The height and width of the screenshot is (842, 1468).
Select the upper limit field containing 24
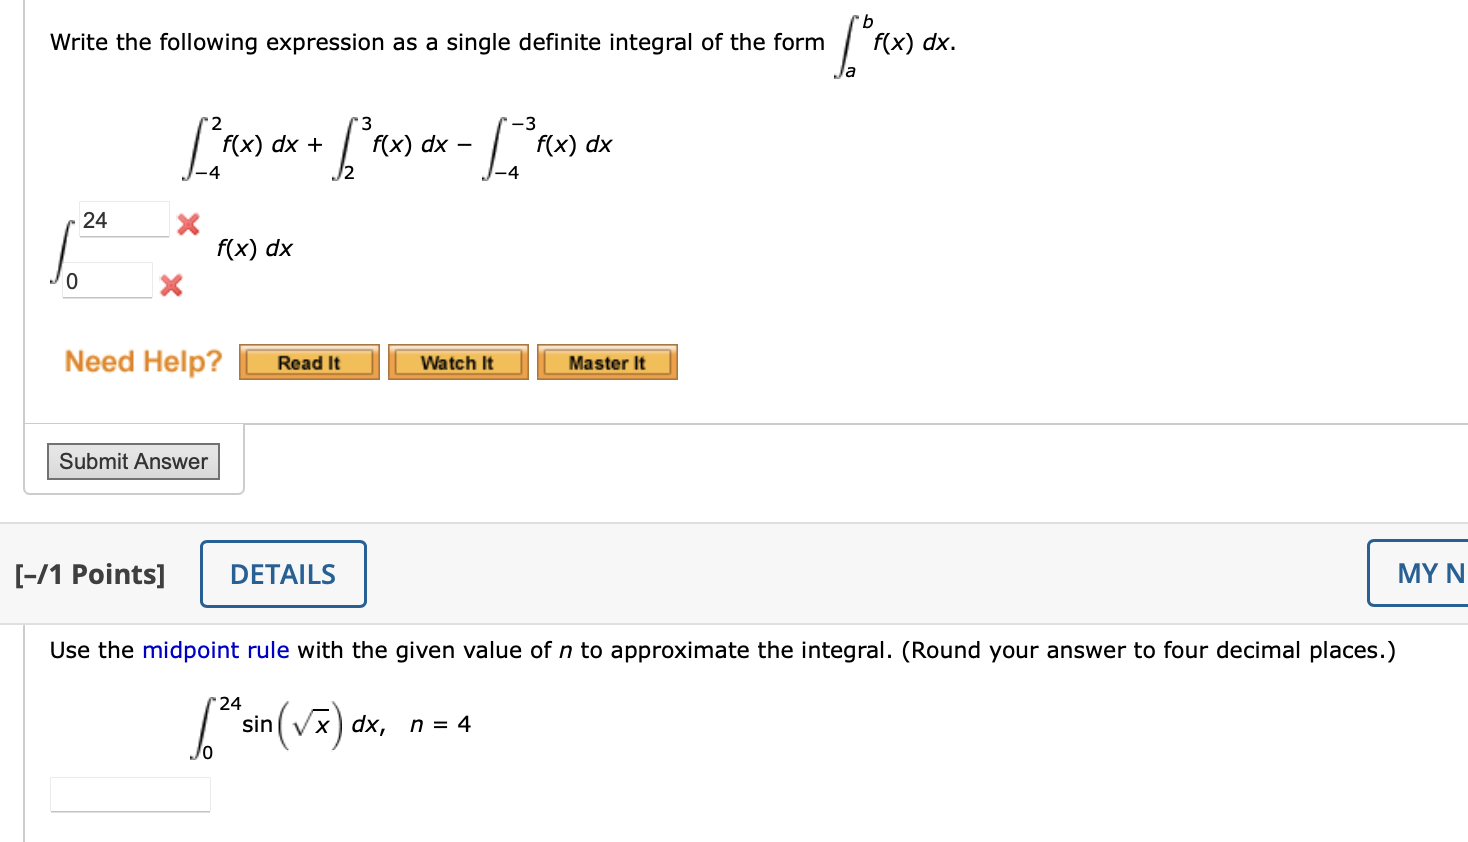point(123,219)
